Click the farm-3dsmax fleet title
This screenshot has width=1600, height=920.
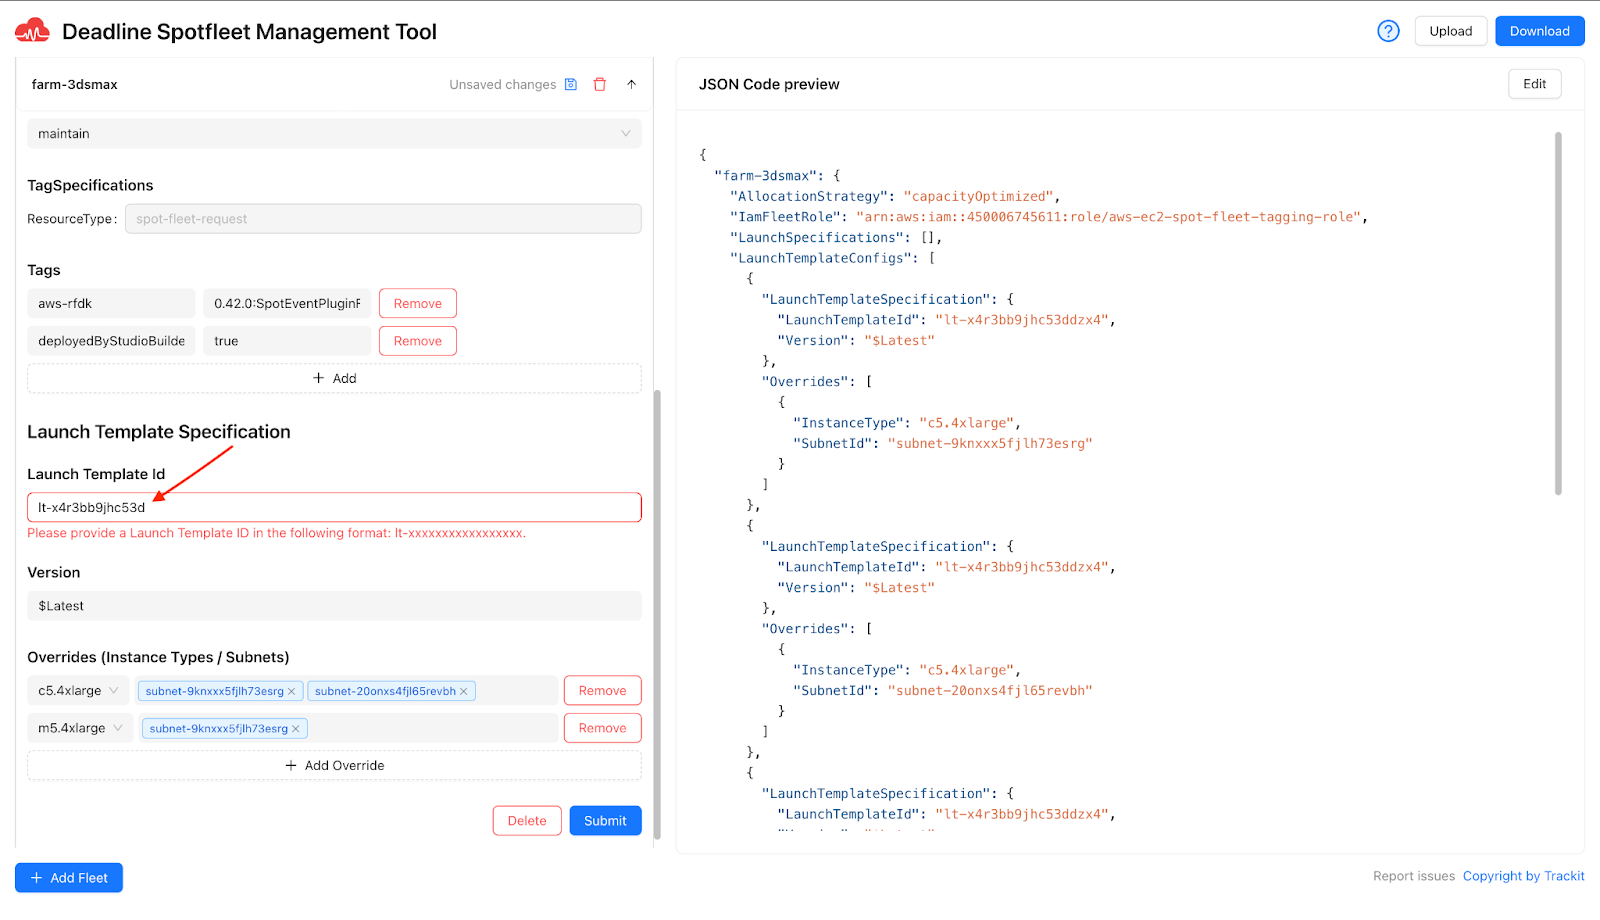(75, 85)
